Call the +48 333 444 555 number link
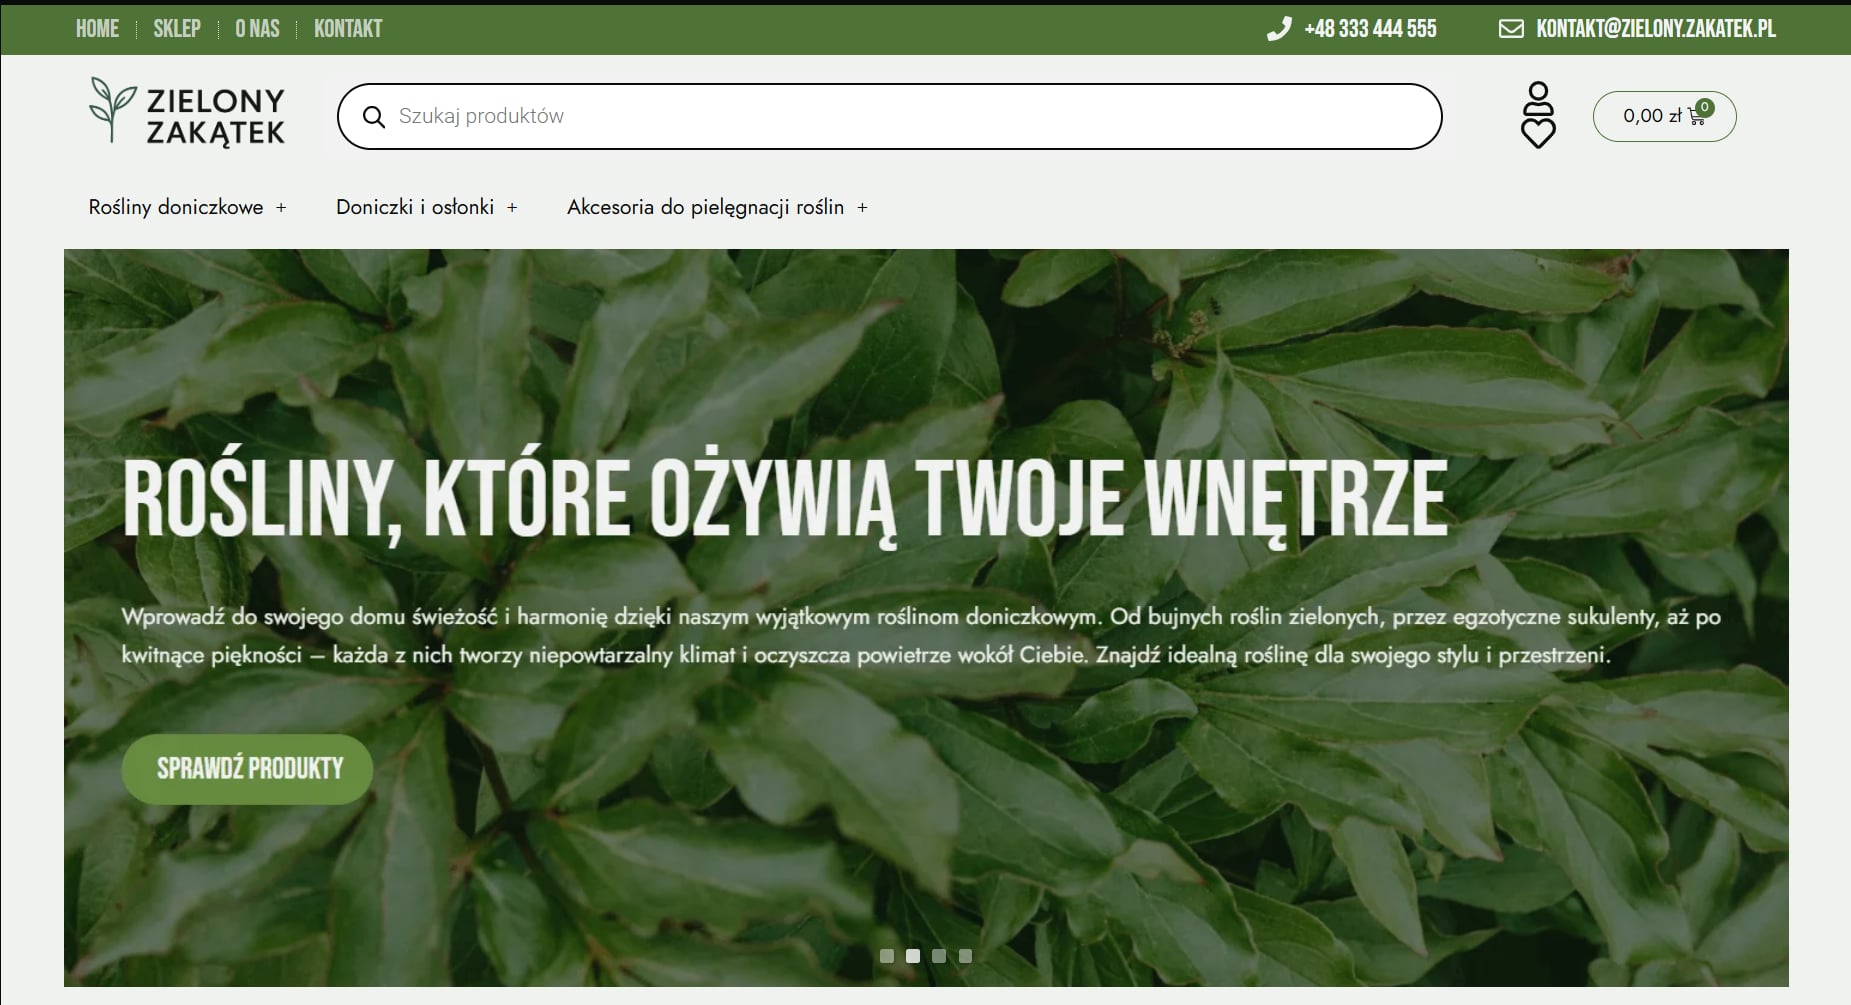This screenshot has height=1005, width=1851. click(x=1370, y=29)
